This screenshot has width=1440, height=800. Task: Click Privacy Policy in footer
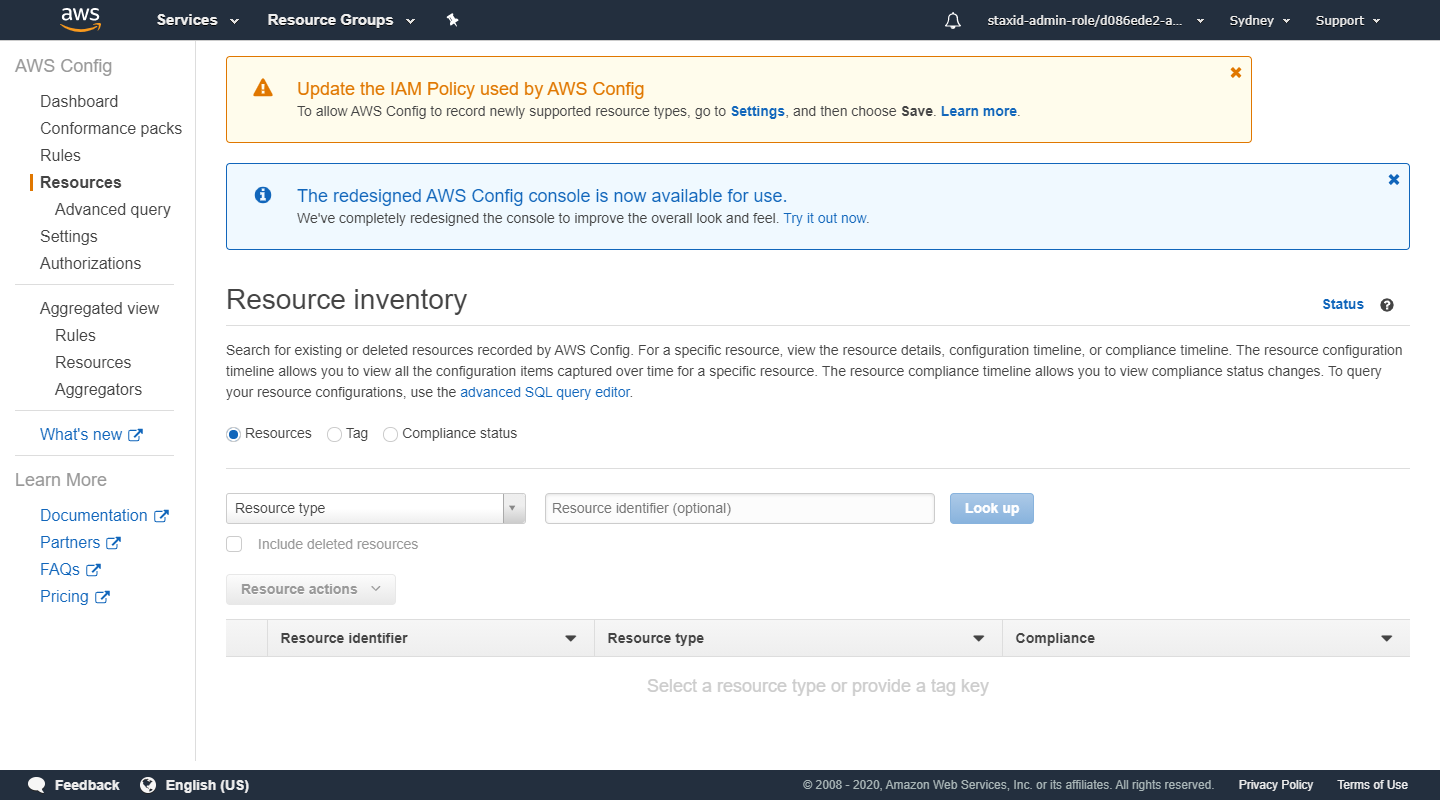pyautogui.click(x=1276, y=785)
